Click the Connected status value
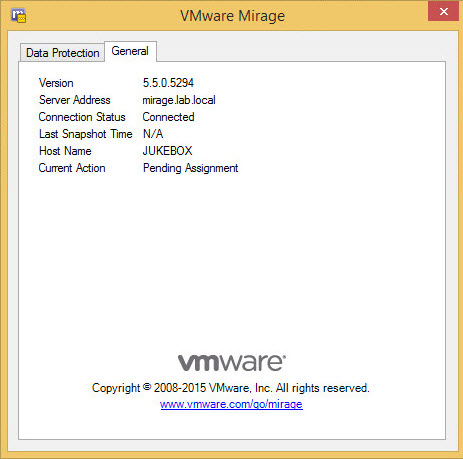The image size is (463, 459). (168, 117)
